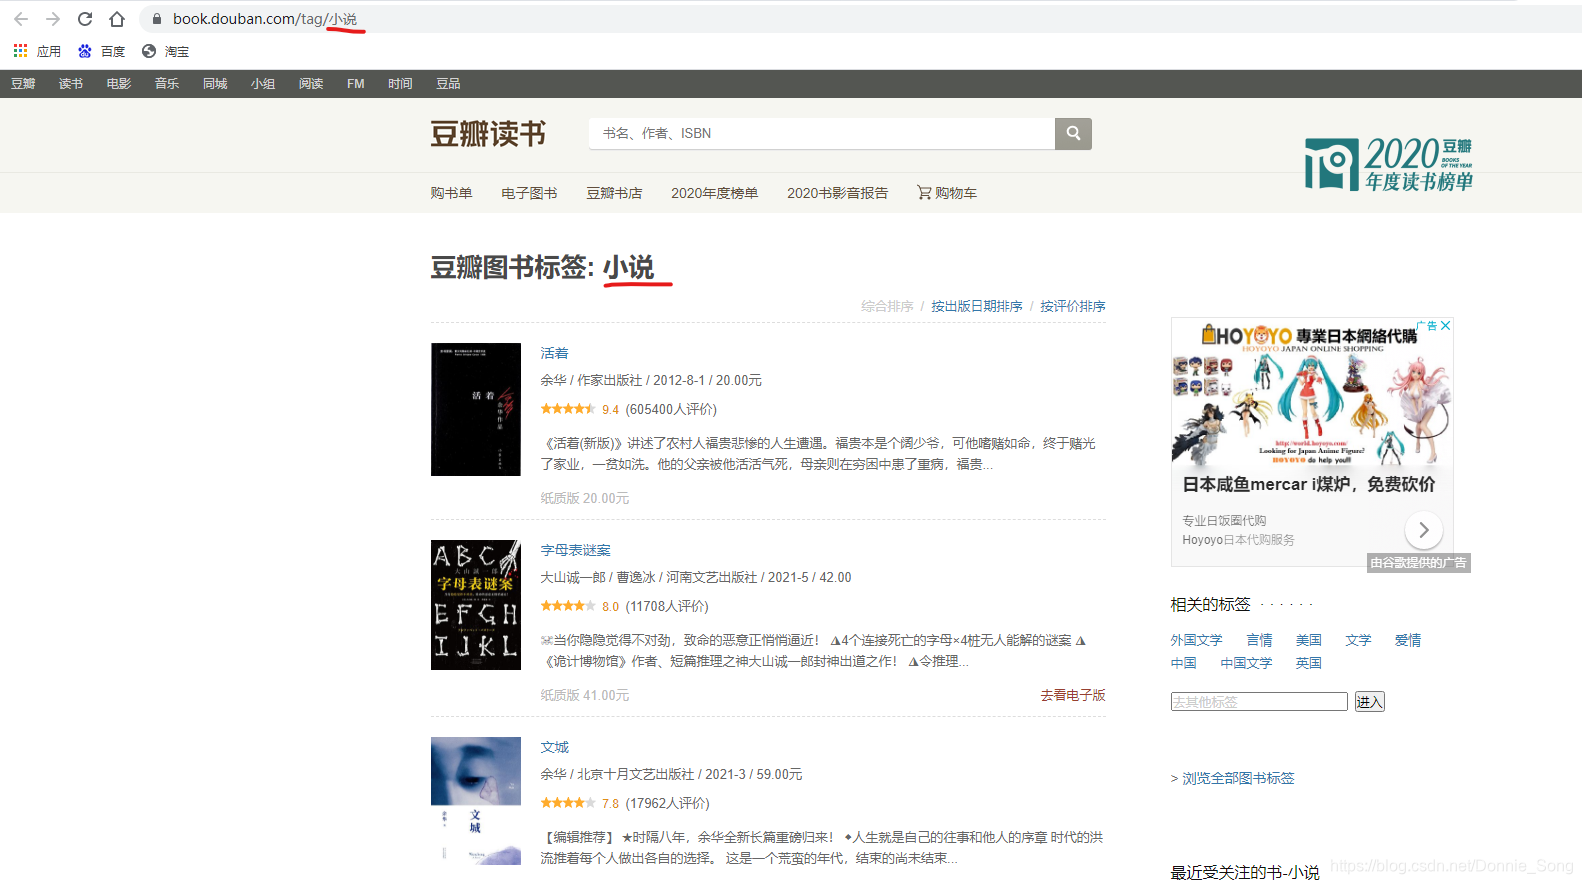Image resolution: width=1582 pixels, height=884 pixels.
Task: Click the lock icon in address bar
Action: (x=157, y=19)
